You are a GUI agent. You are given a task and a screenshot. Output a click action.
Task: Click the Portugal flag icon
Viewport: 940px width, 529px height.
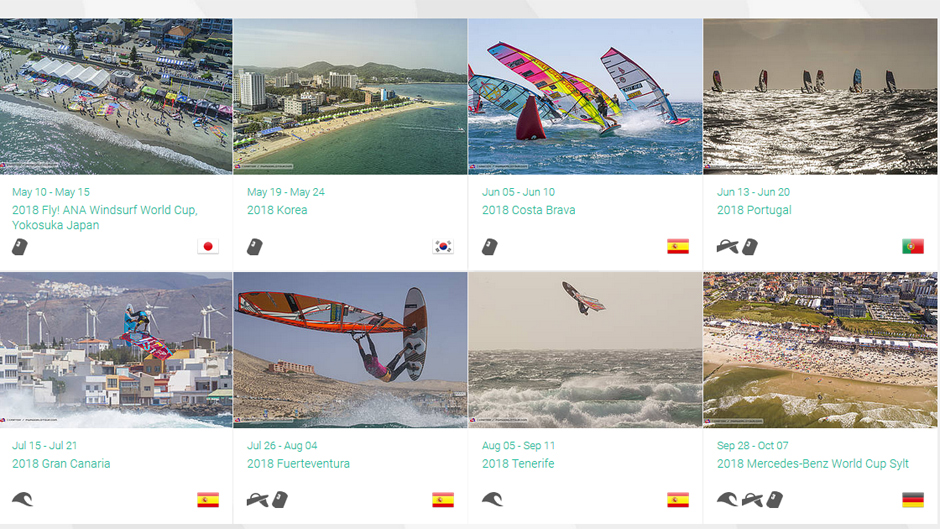(x=913, y=247)
